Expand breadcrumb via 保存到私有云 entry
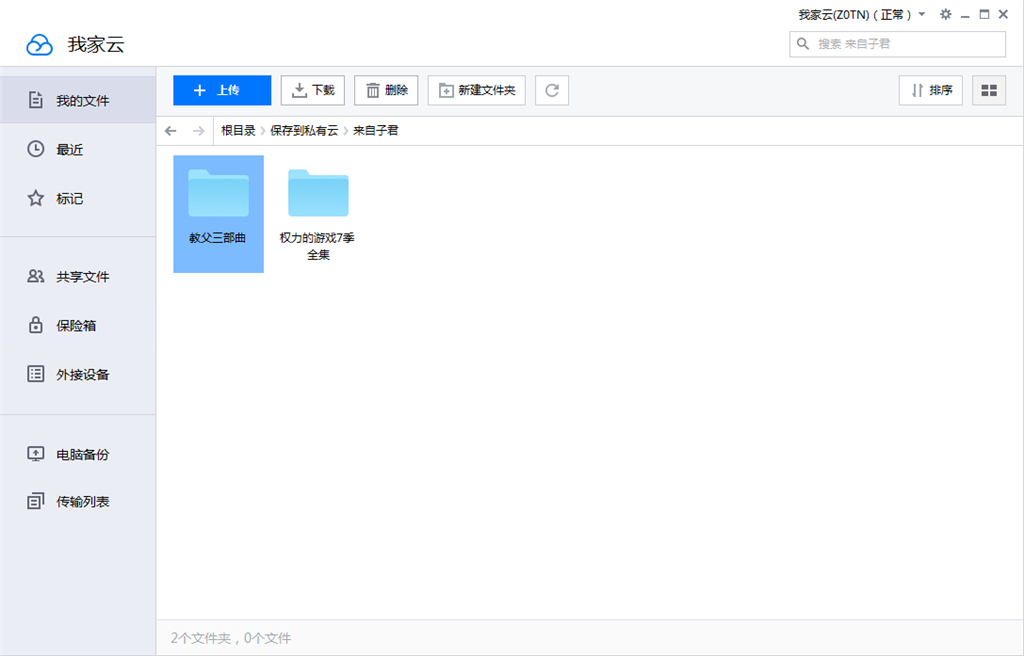Viewport: 1024px width, 656px height. click(x=303, y=130)
